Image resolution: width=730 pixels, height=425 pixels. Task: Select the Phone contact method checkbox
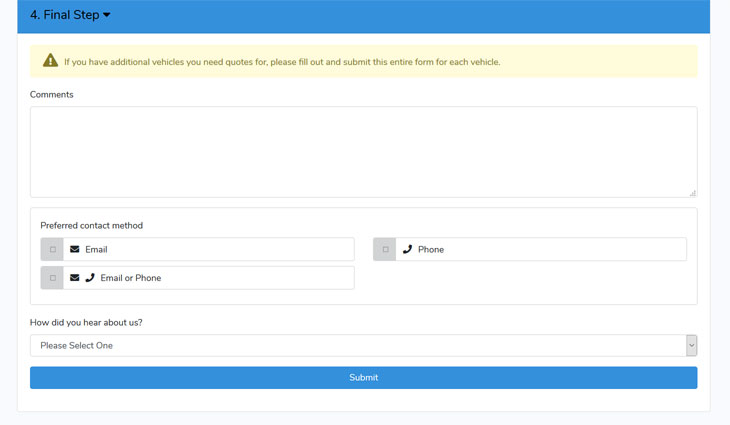[x=385, y=250]
